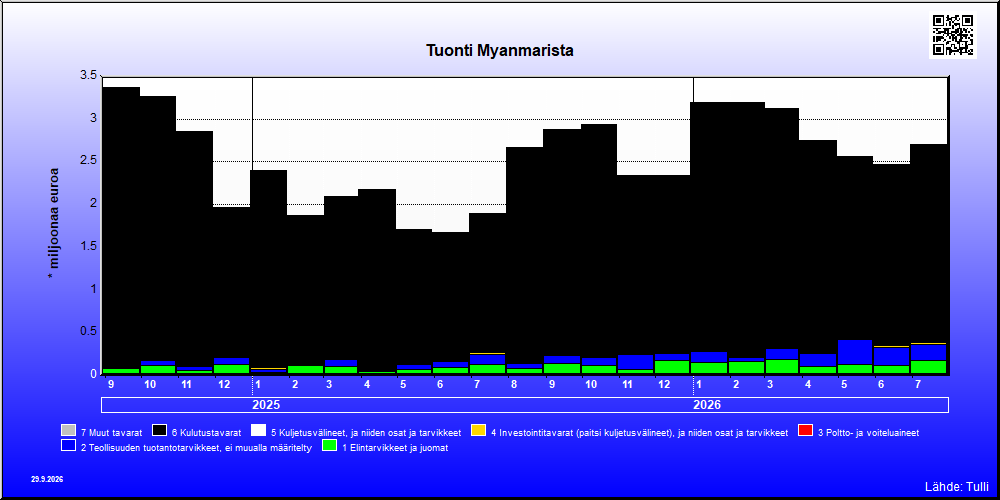Screen dimensions: 1000x500
Task: Click the chart title 'Tuonti Myanmarista'
Action: tap(499, 50)
